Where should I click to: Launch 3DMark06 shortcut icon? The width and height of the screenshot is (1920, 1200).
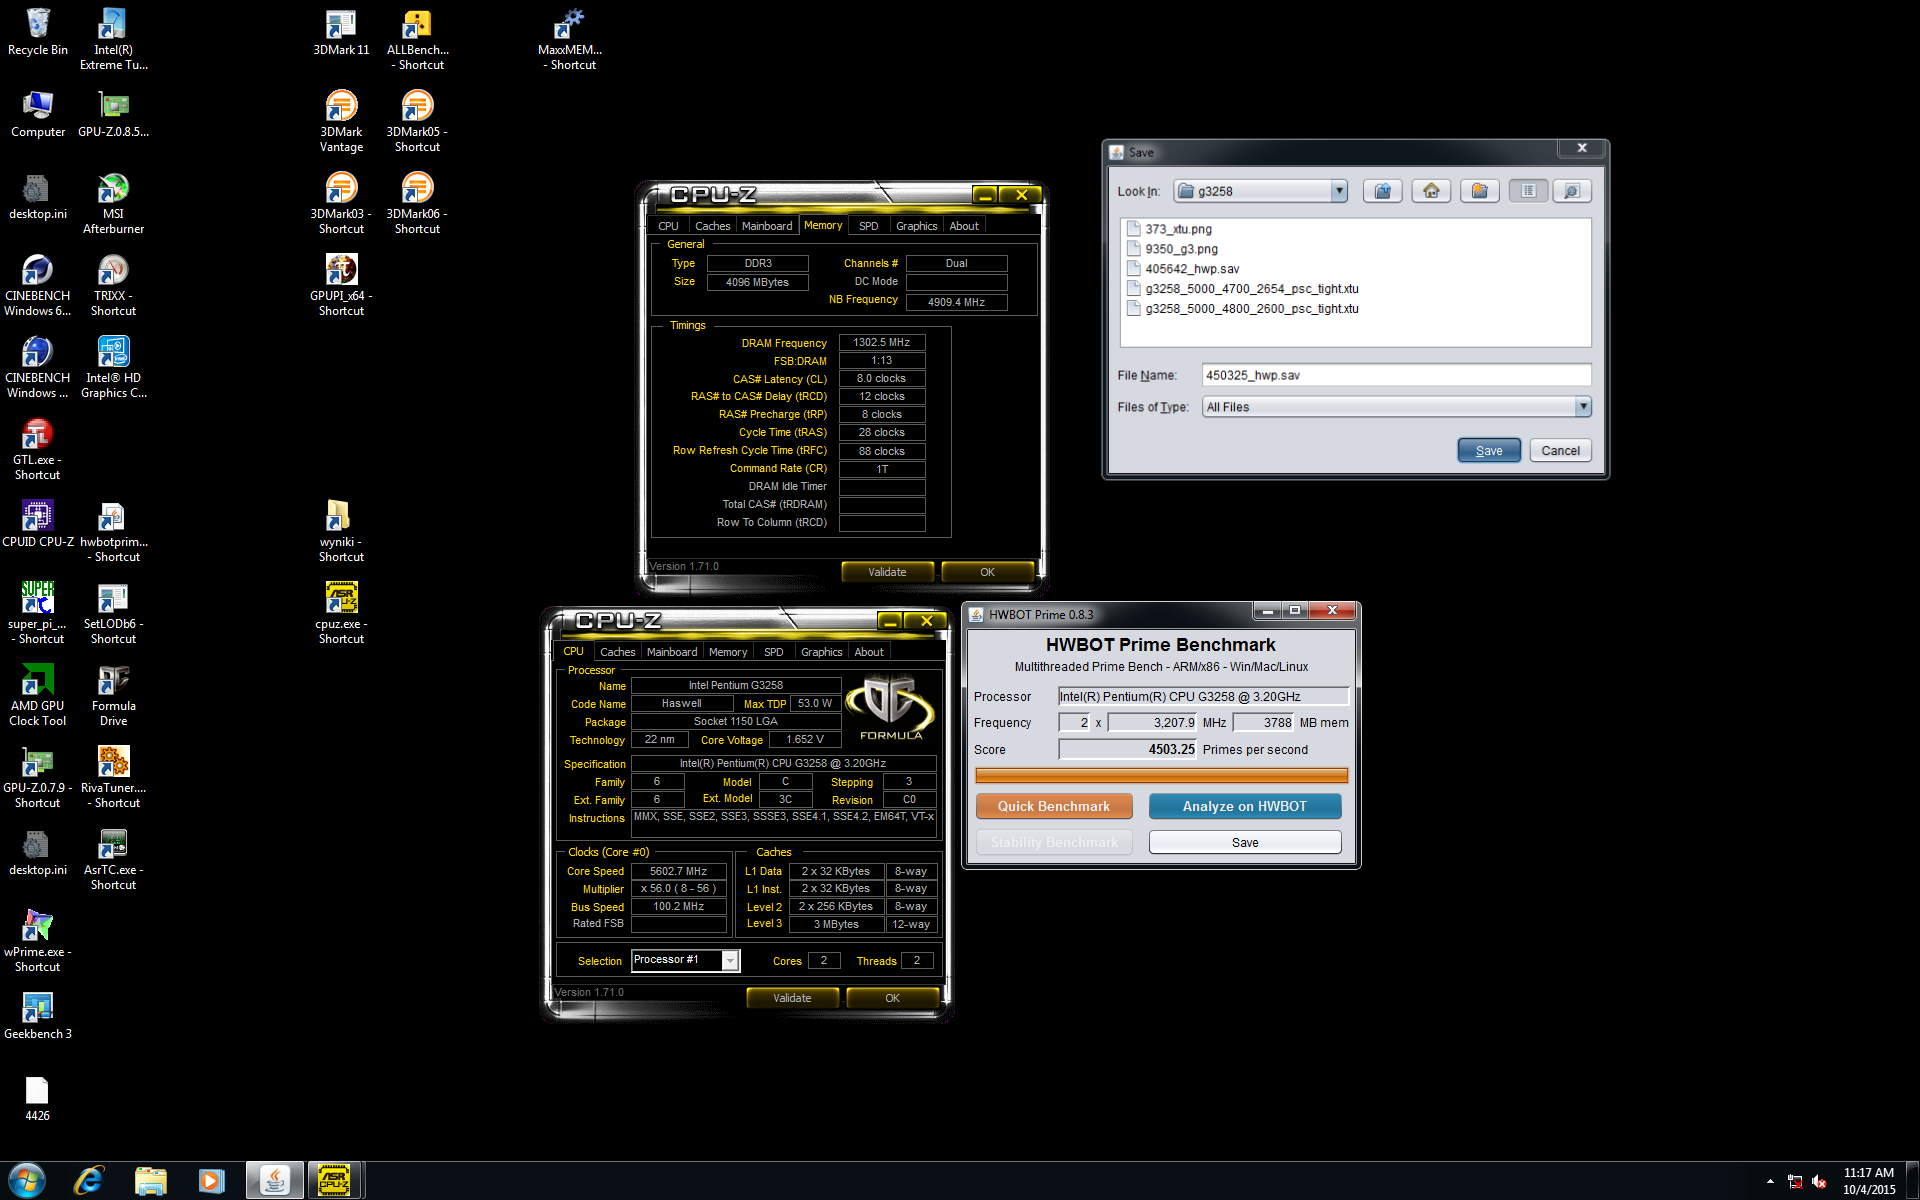coord(417,203)
